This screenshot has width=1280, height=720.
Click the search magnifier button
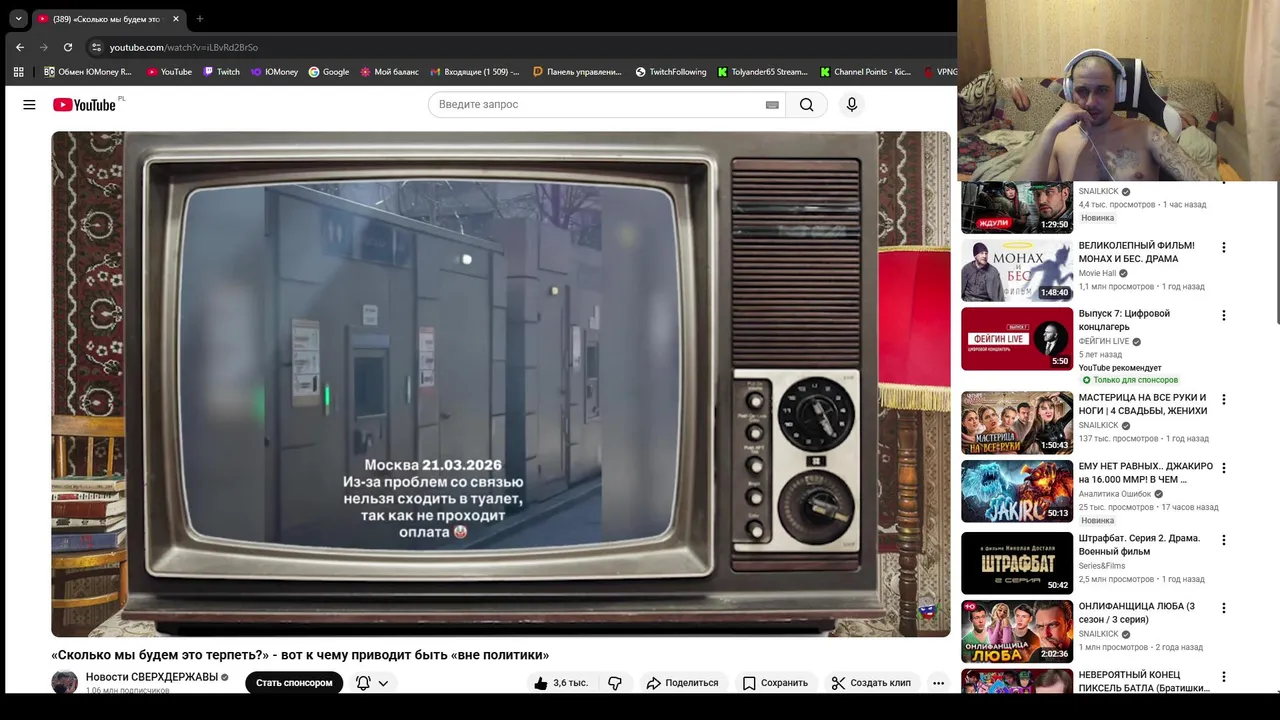(x=806, y=104)
